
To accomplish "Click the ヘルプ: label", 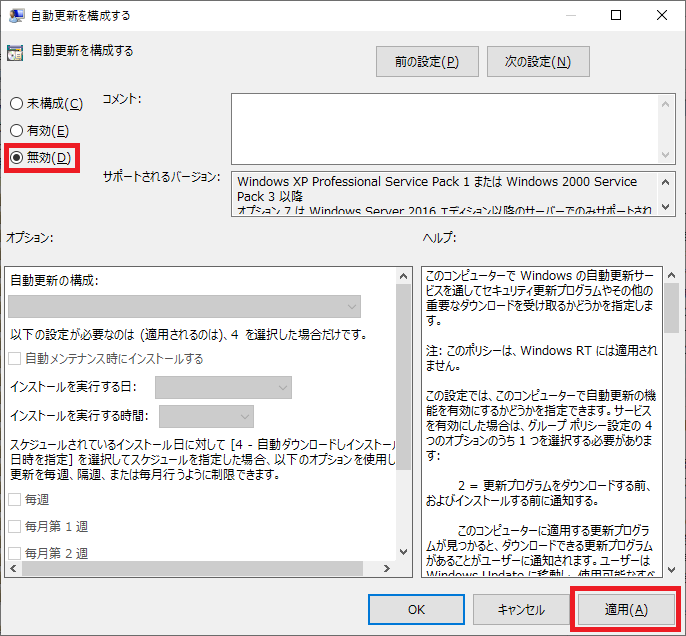I will 439,238.
